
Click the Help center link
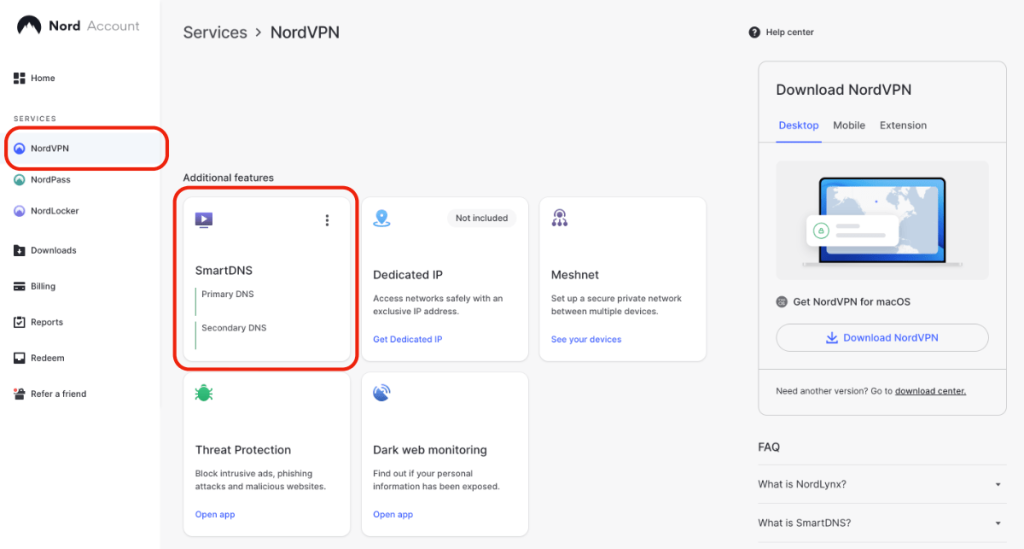pos(790,32)
